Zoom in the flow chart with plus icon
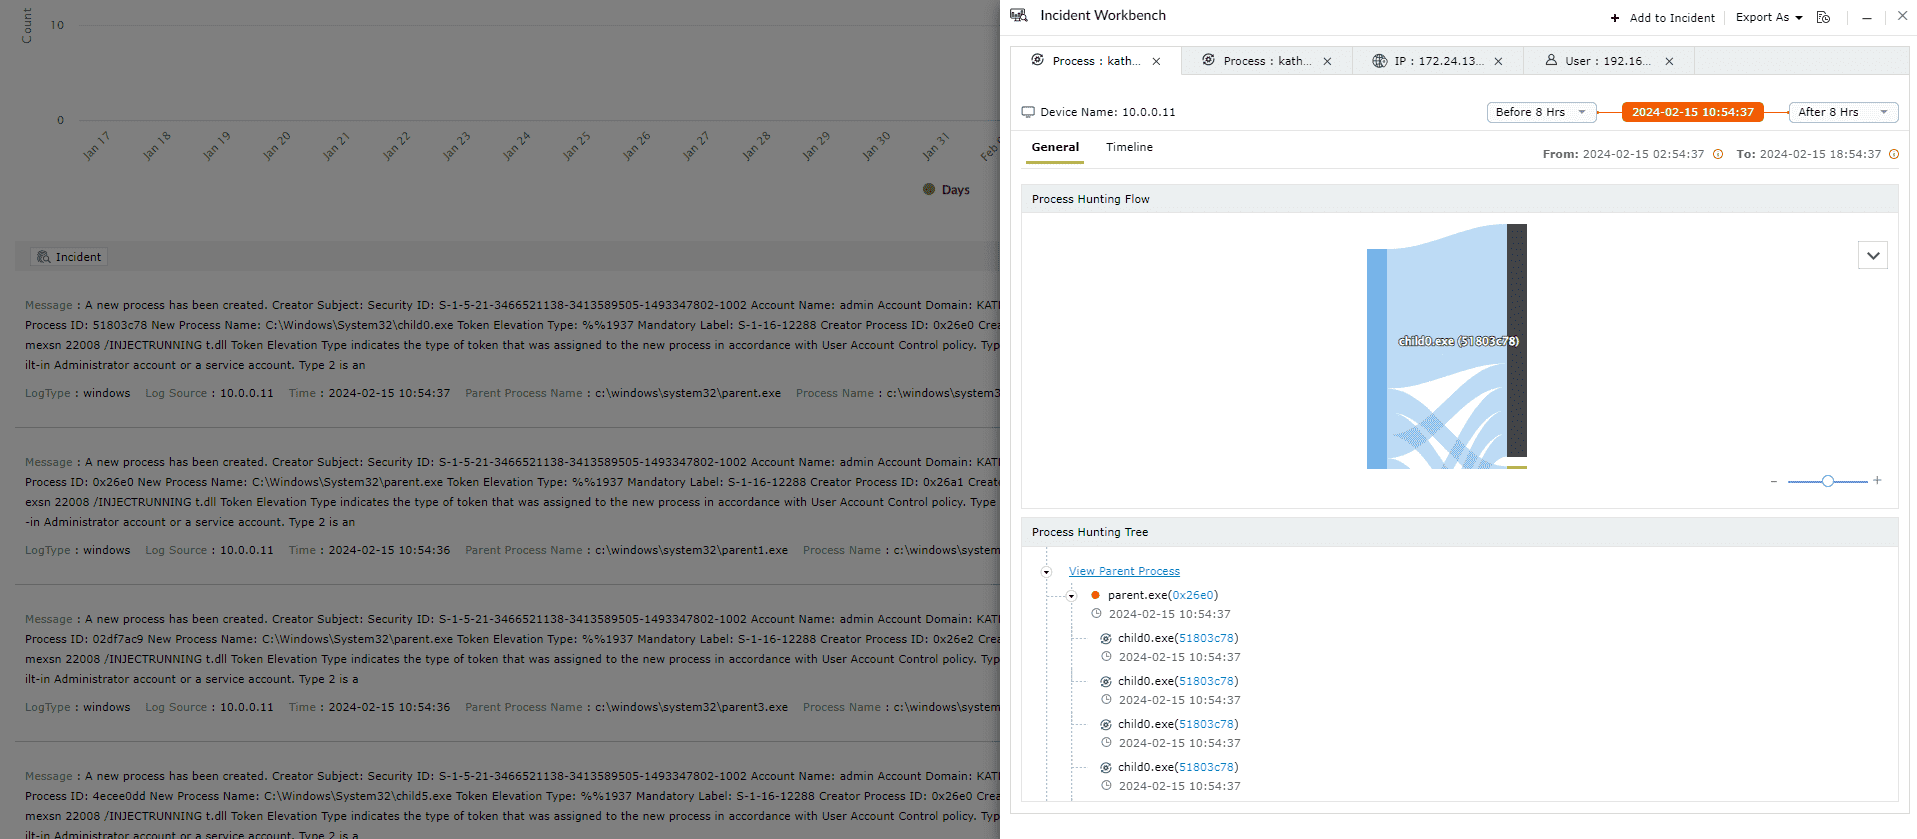 tap(1878, 481)
